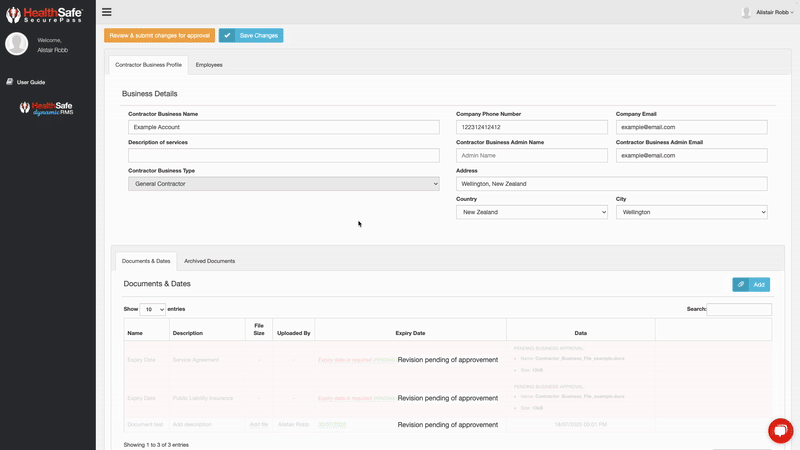
Task: Click the sidebar user avatar
Action: pyautogui.click(x=17, y=44)
